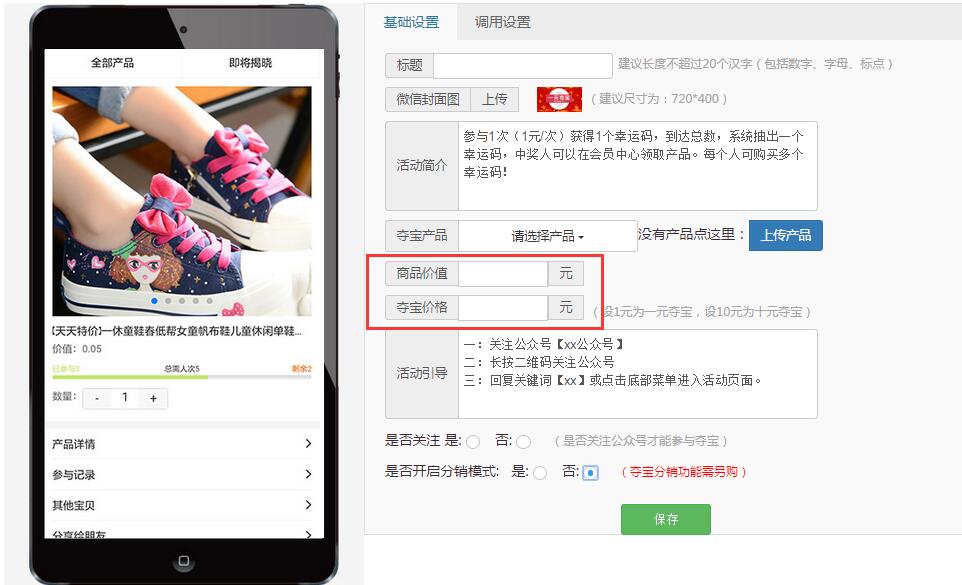962x585 pixels.
Task: Click the green 保存 button
Action: (x=665, y=519)
